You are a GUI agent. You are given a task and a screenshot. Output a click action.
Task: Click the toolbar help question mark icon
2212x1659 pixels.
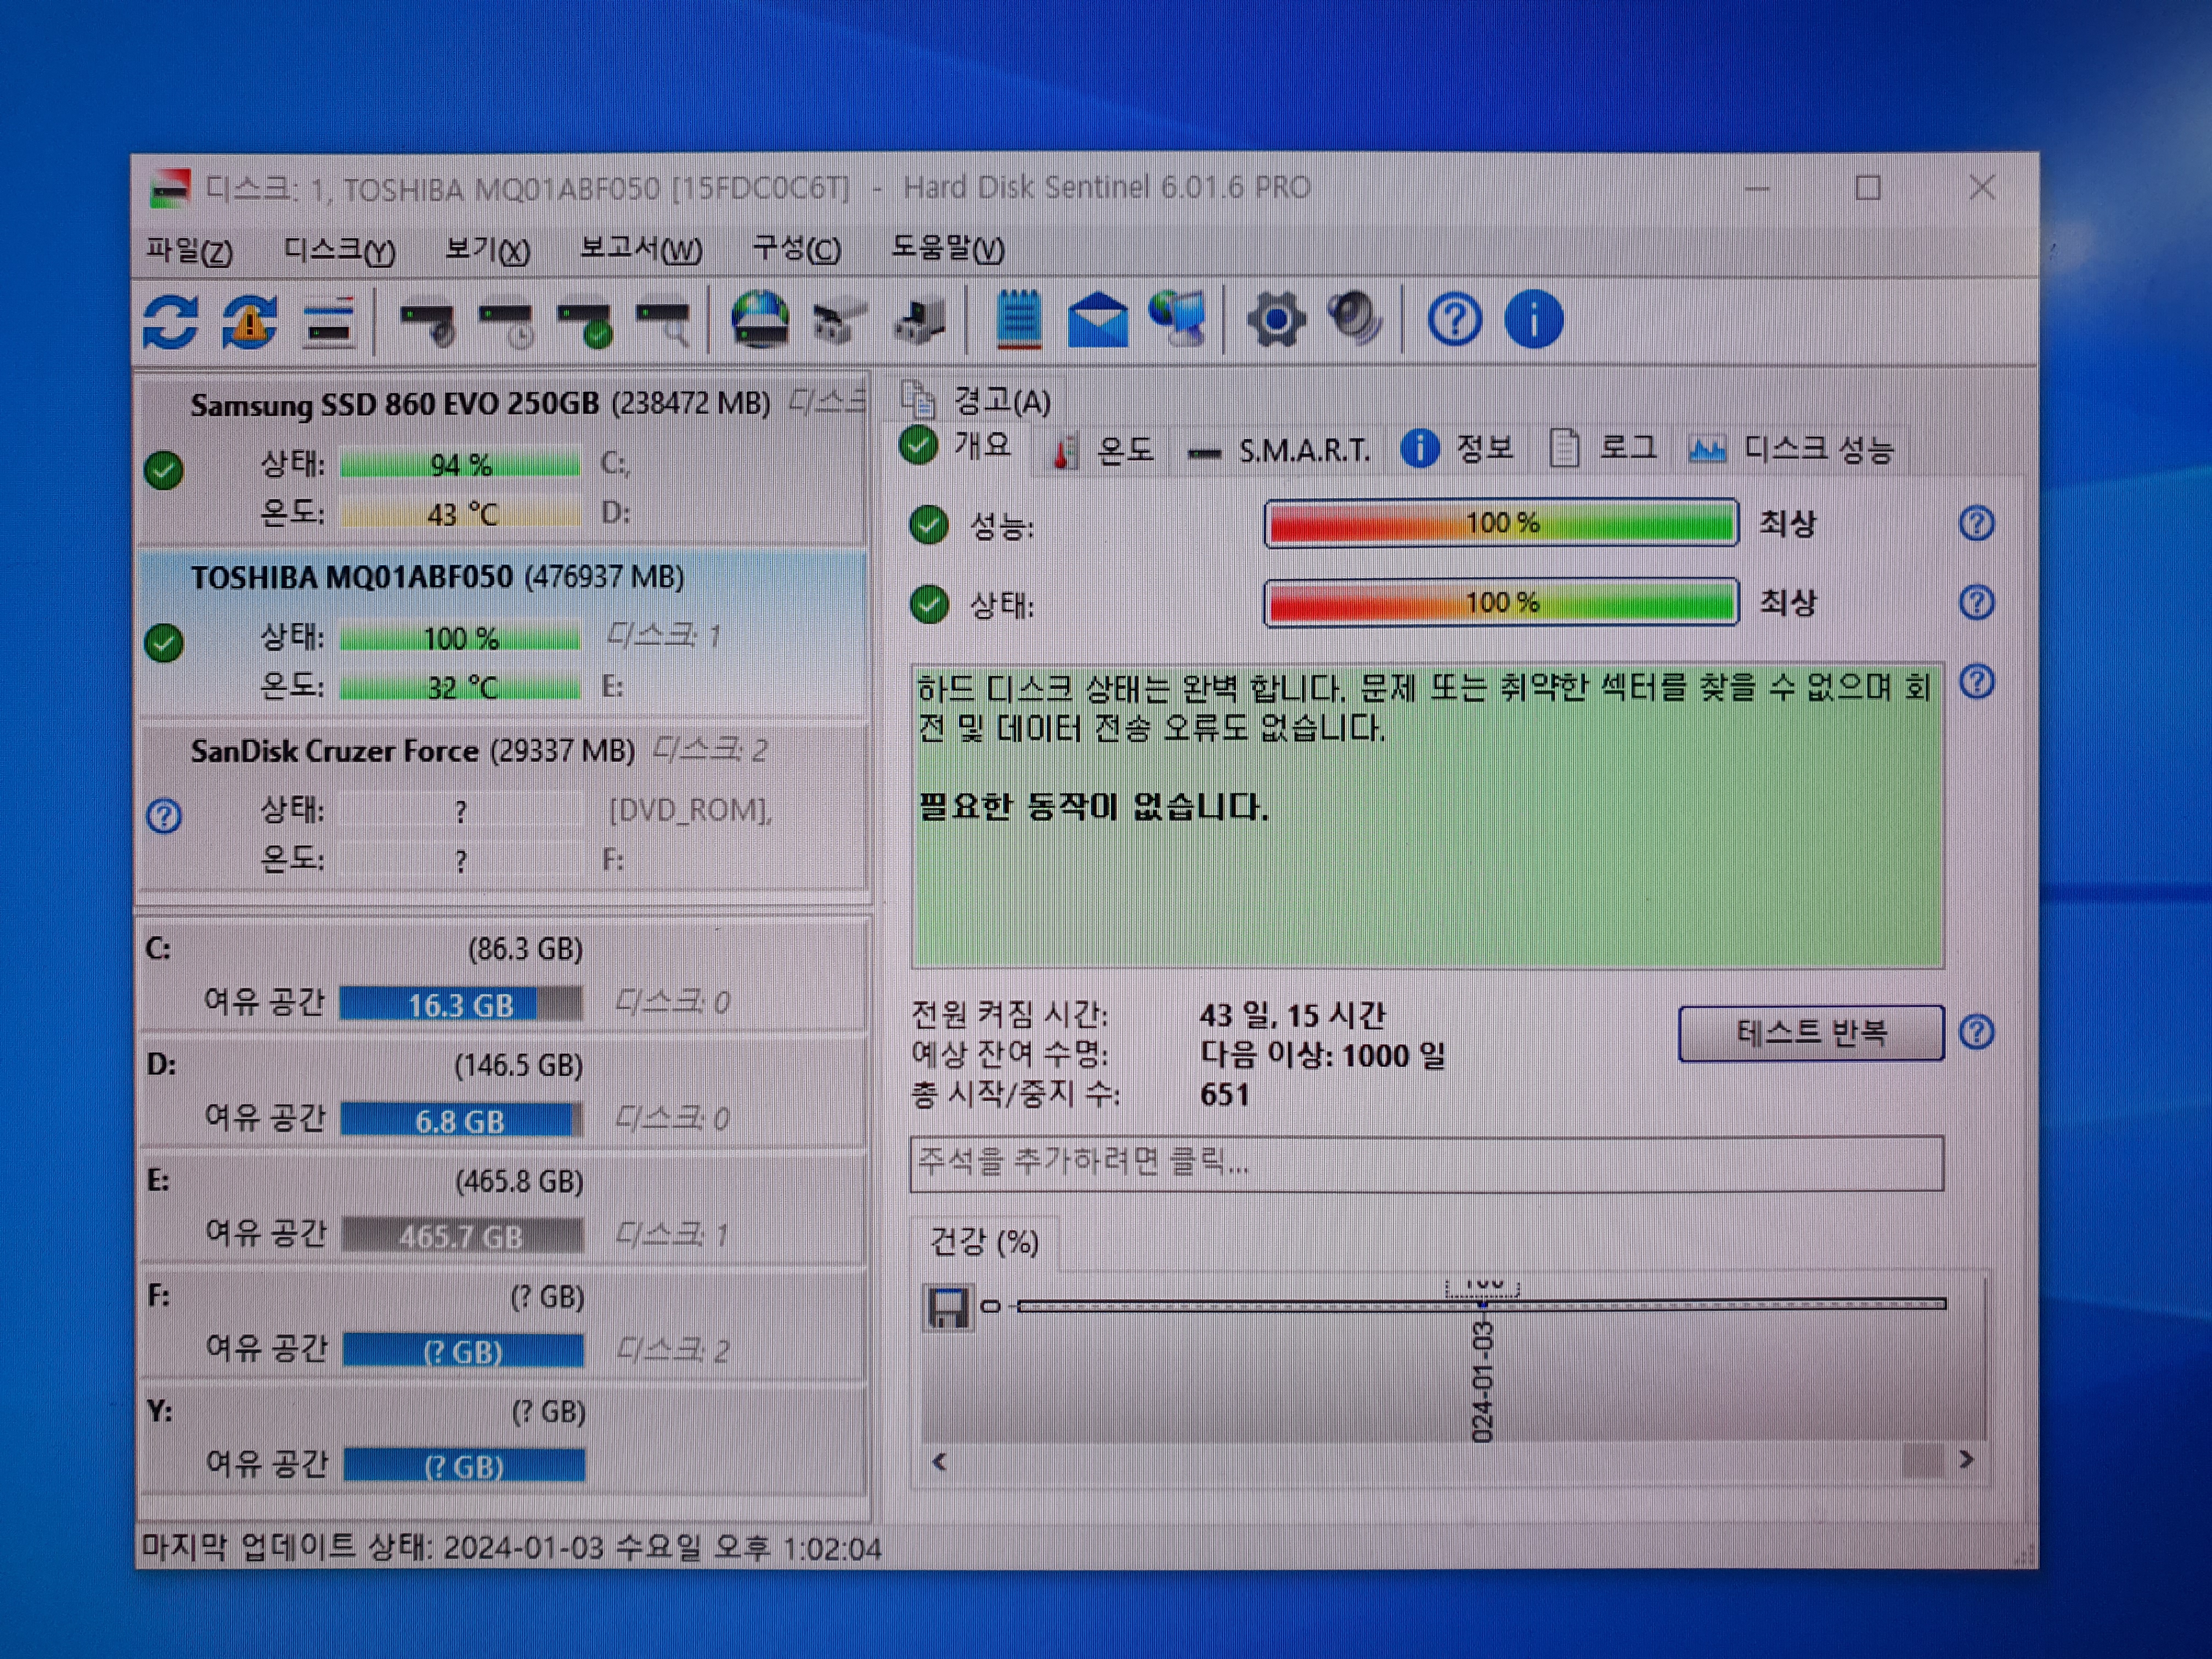coord(1454,320)
